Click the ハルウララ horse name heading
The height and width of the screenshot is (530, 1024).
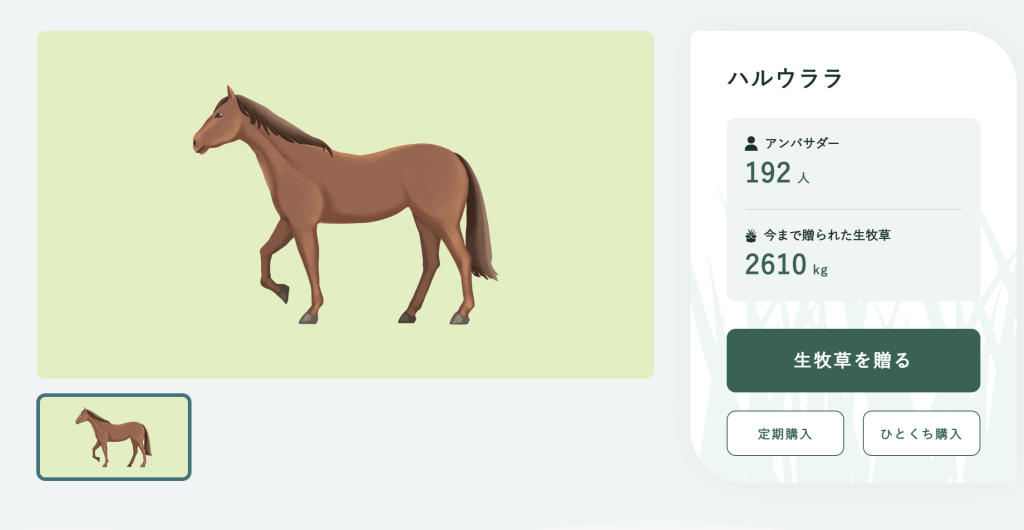click(785, 78)
